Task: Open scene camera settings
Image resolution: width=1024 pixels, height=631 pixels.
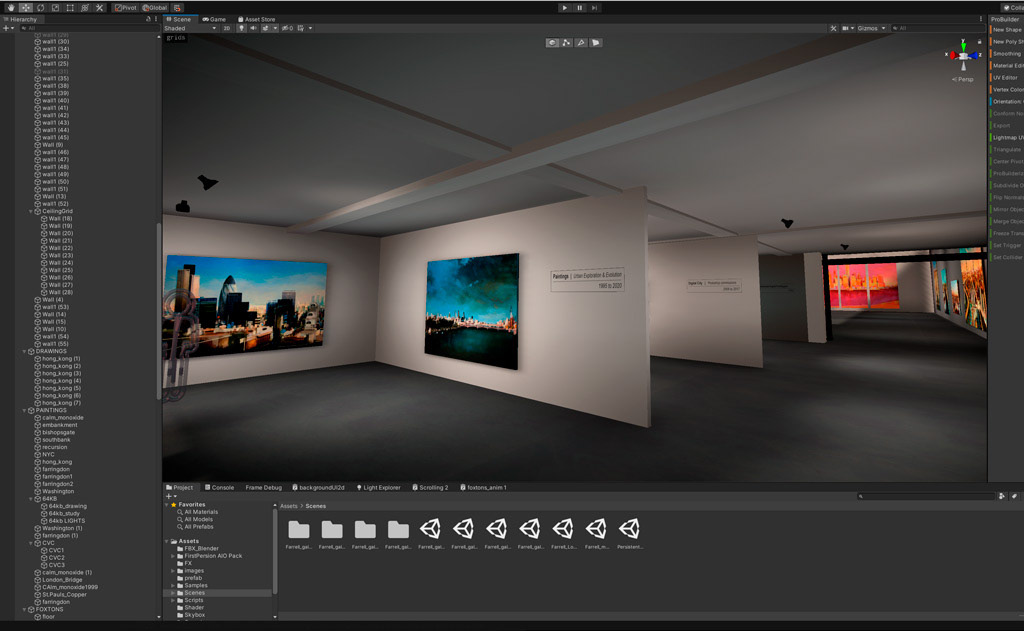Action: [x=848, y=28]
